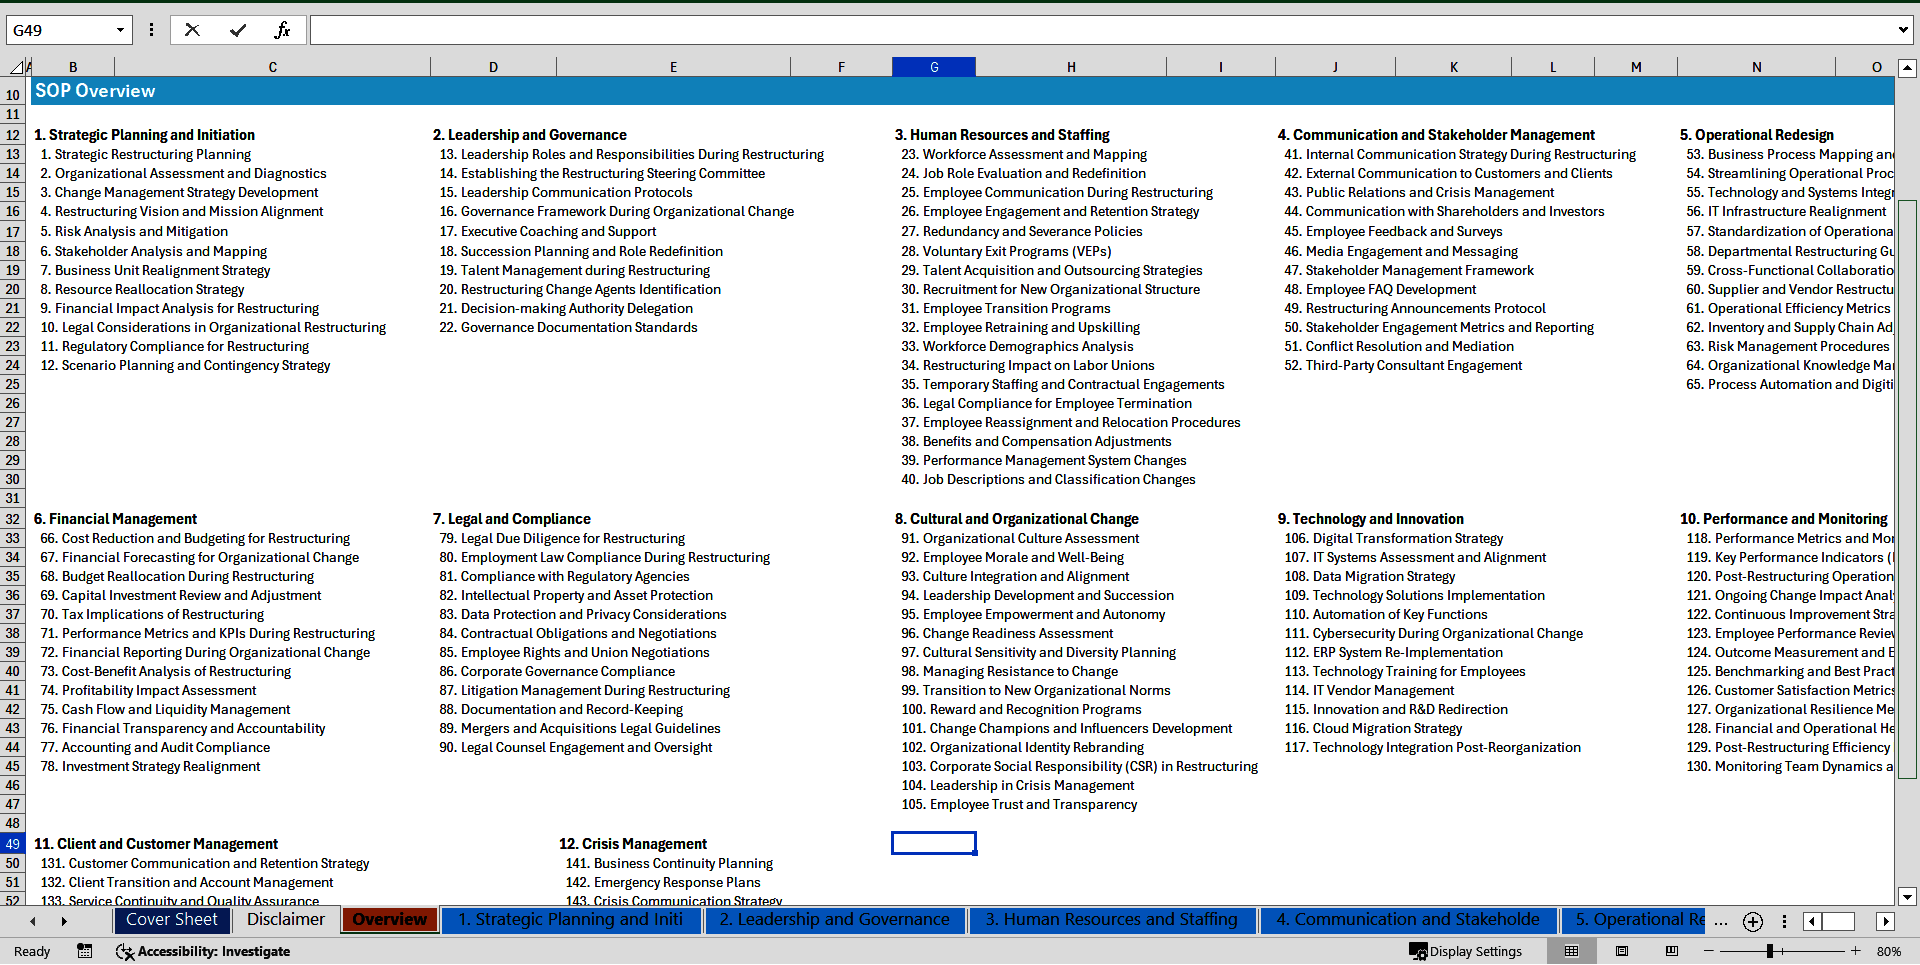The width and height of the screenshot is (1920, 965).
Task: Open hidden sheet tabs ellipsis
Action: (x=1720, y=921)
